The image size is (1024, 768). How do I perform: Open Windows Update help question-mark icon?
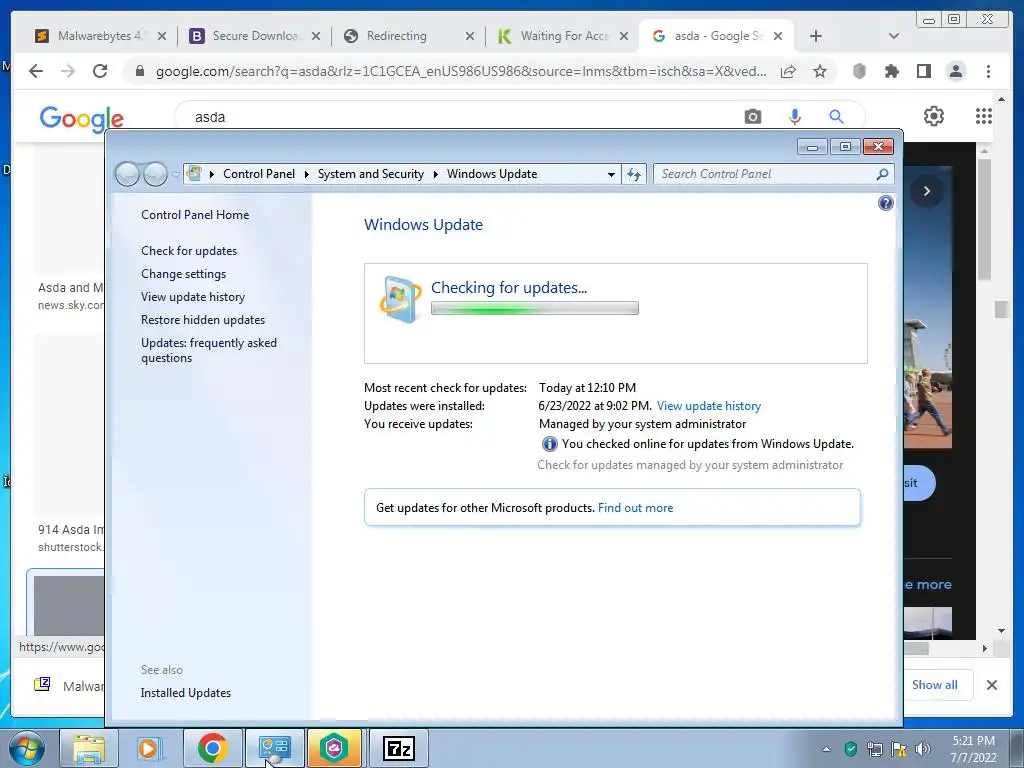click(x=886, y=203)
